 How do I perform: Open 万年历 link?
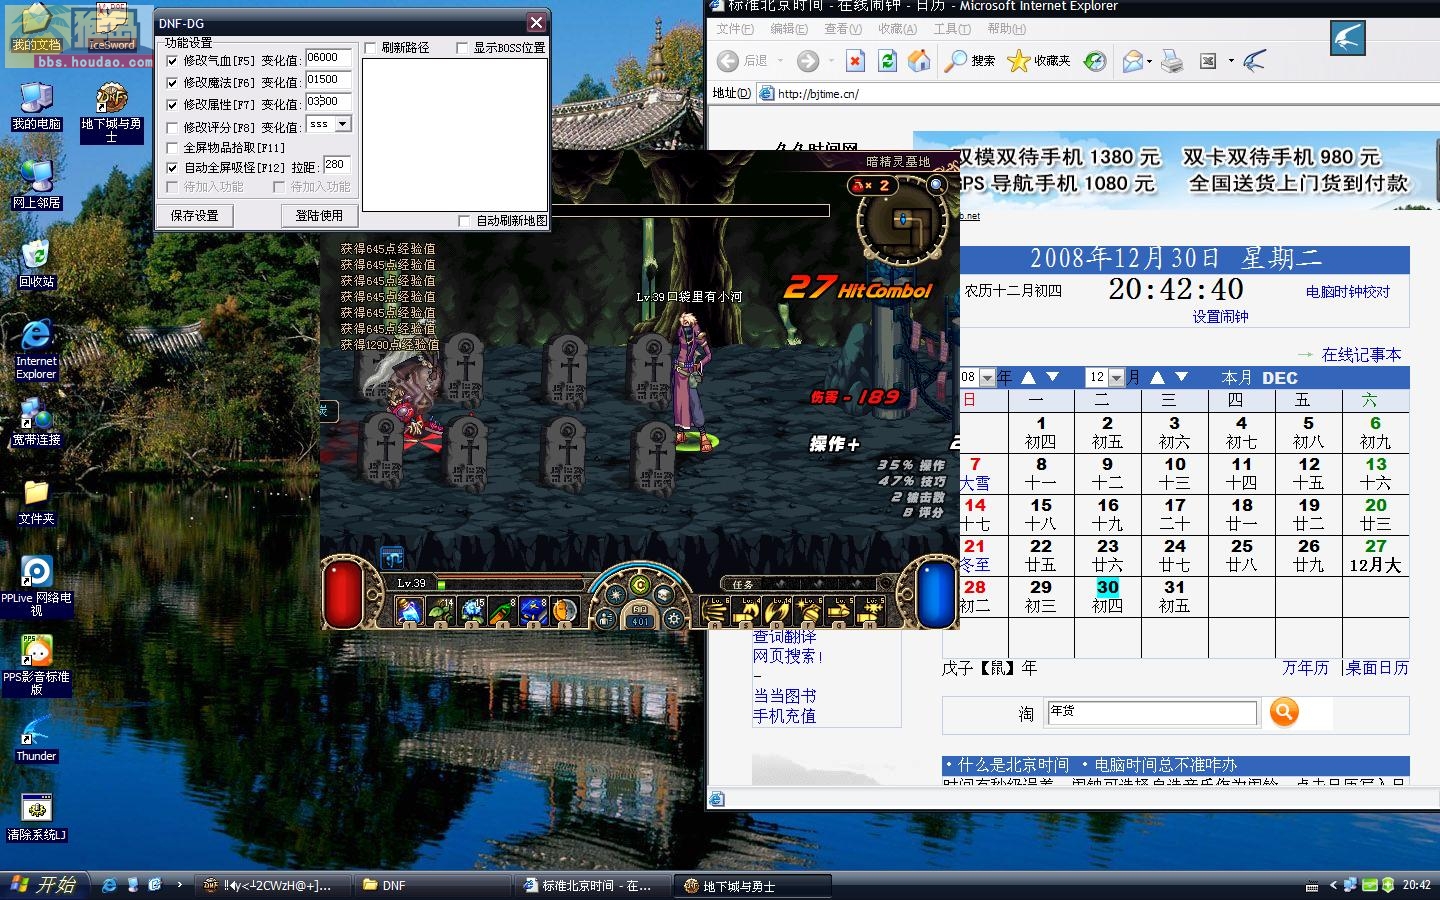click(1305, 668)
